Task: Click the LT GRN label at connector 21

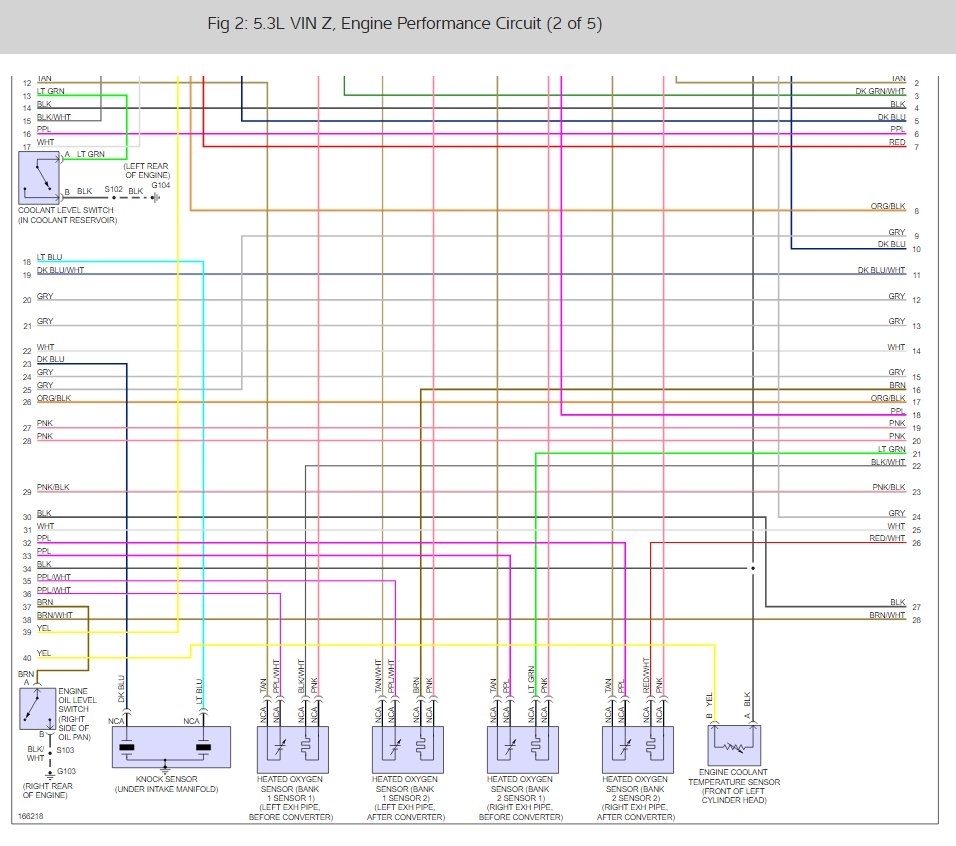Action: tap(891, 449)
